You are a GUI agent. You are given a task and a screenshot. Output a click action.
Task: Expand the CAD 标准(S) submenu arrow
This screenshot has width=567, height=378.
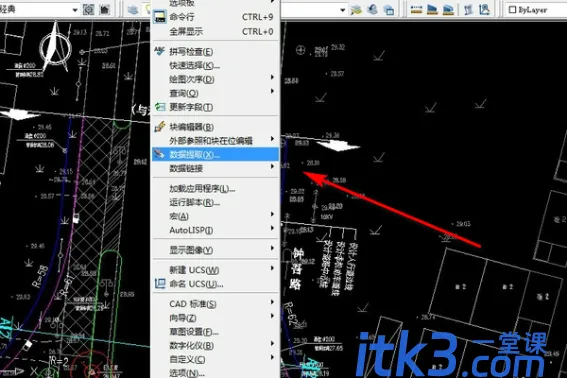pyautogui.click(x=272, y=302)
